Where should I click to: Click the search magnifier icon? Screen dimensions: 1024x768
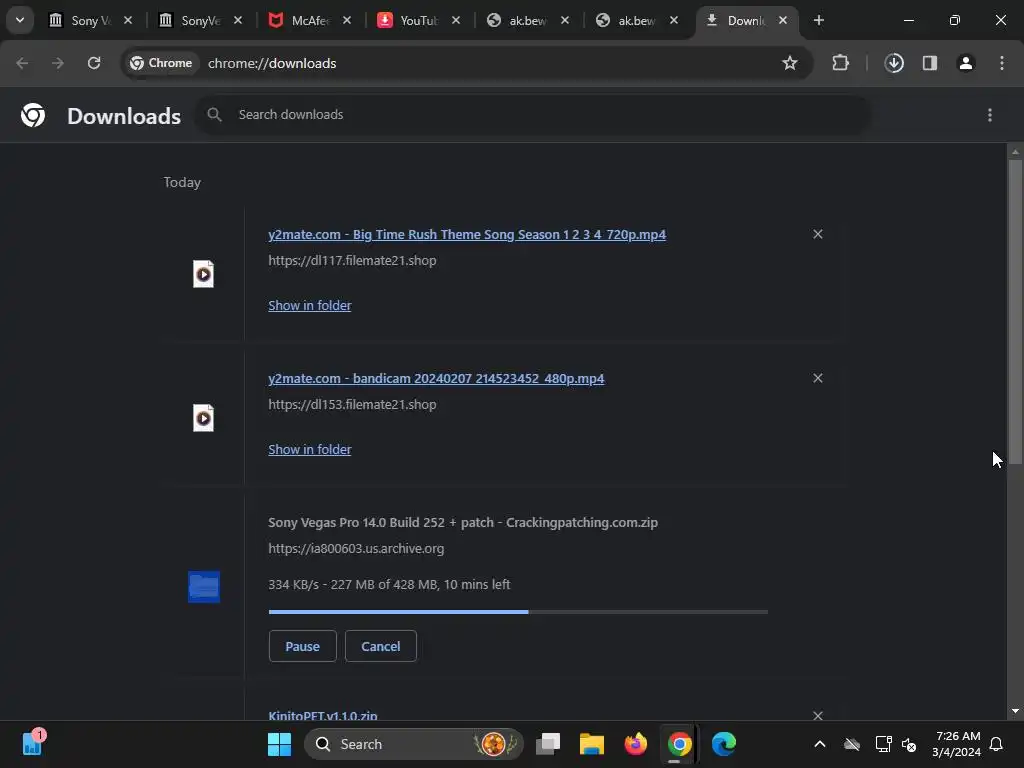(x=214, y=115)
